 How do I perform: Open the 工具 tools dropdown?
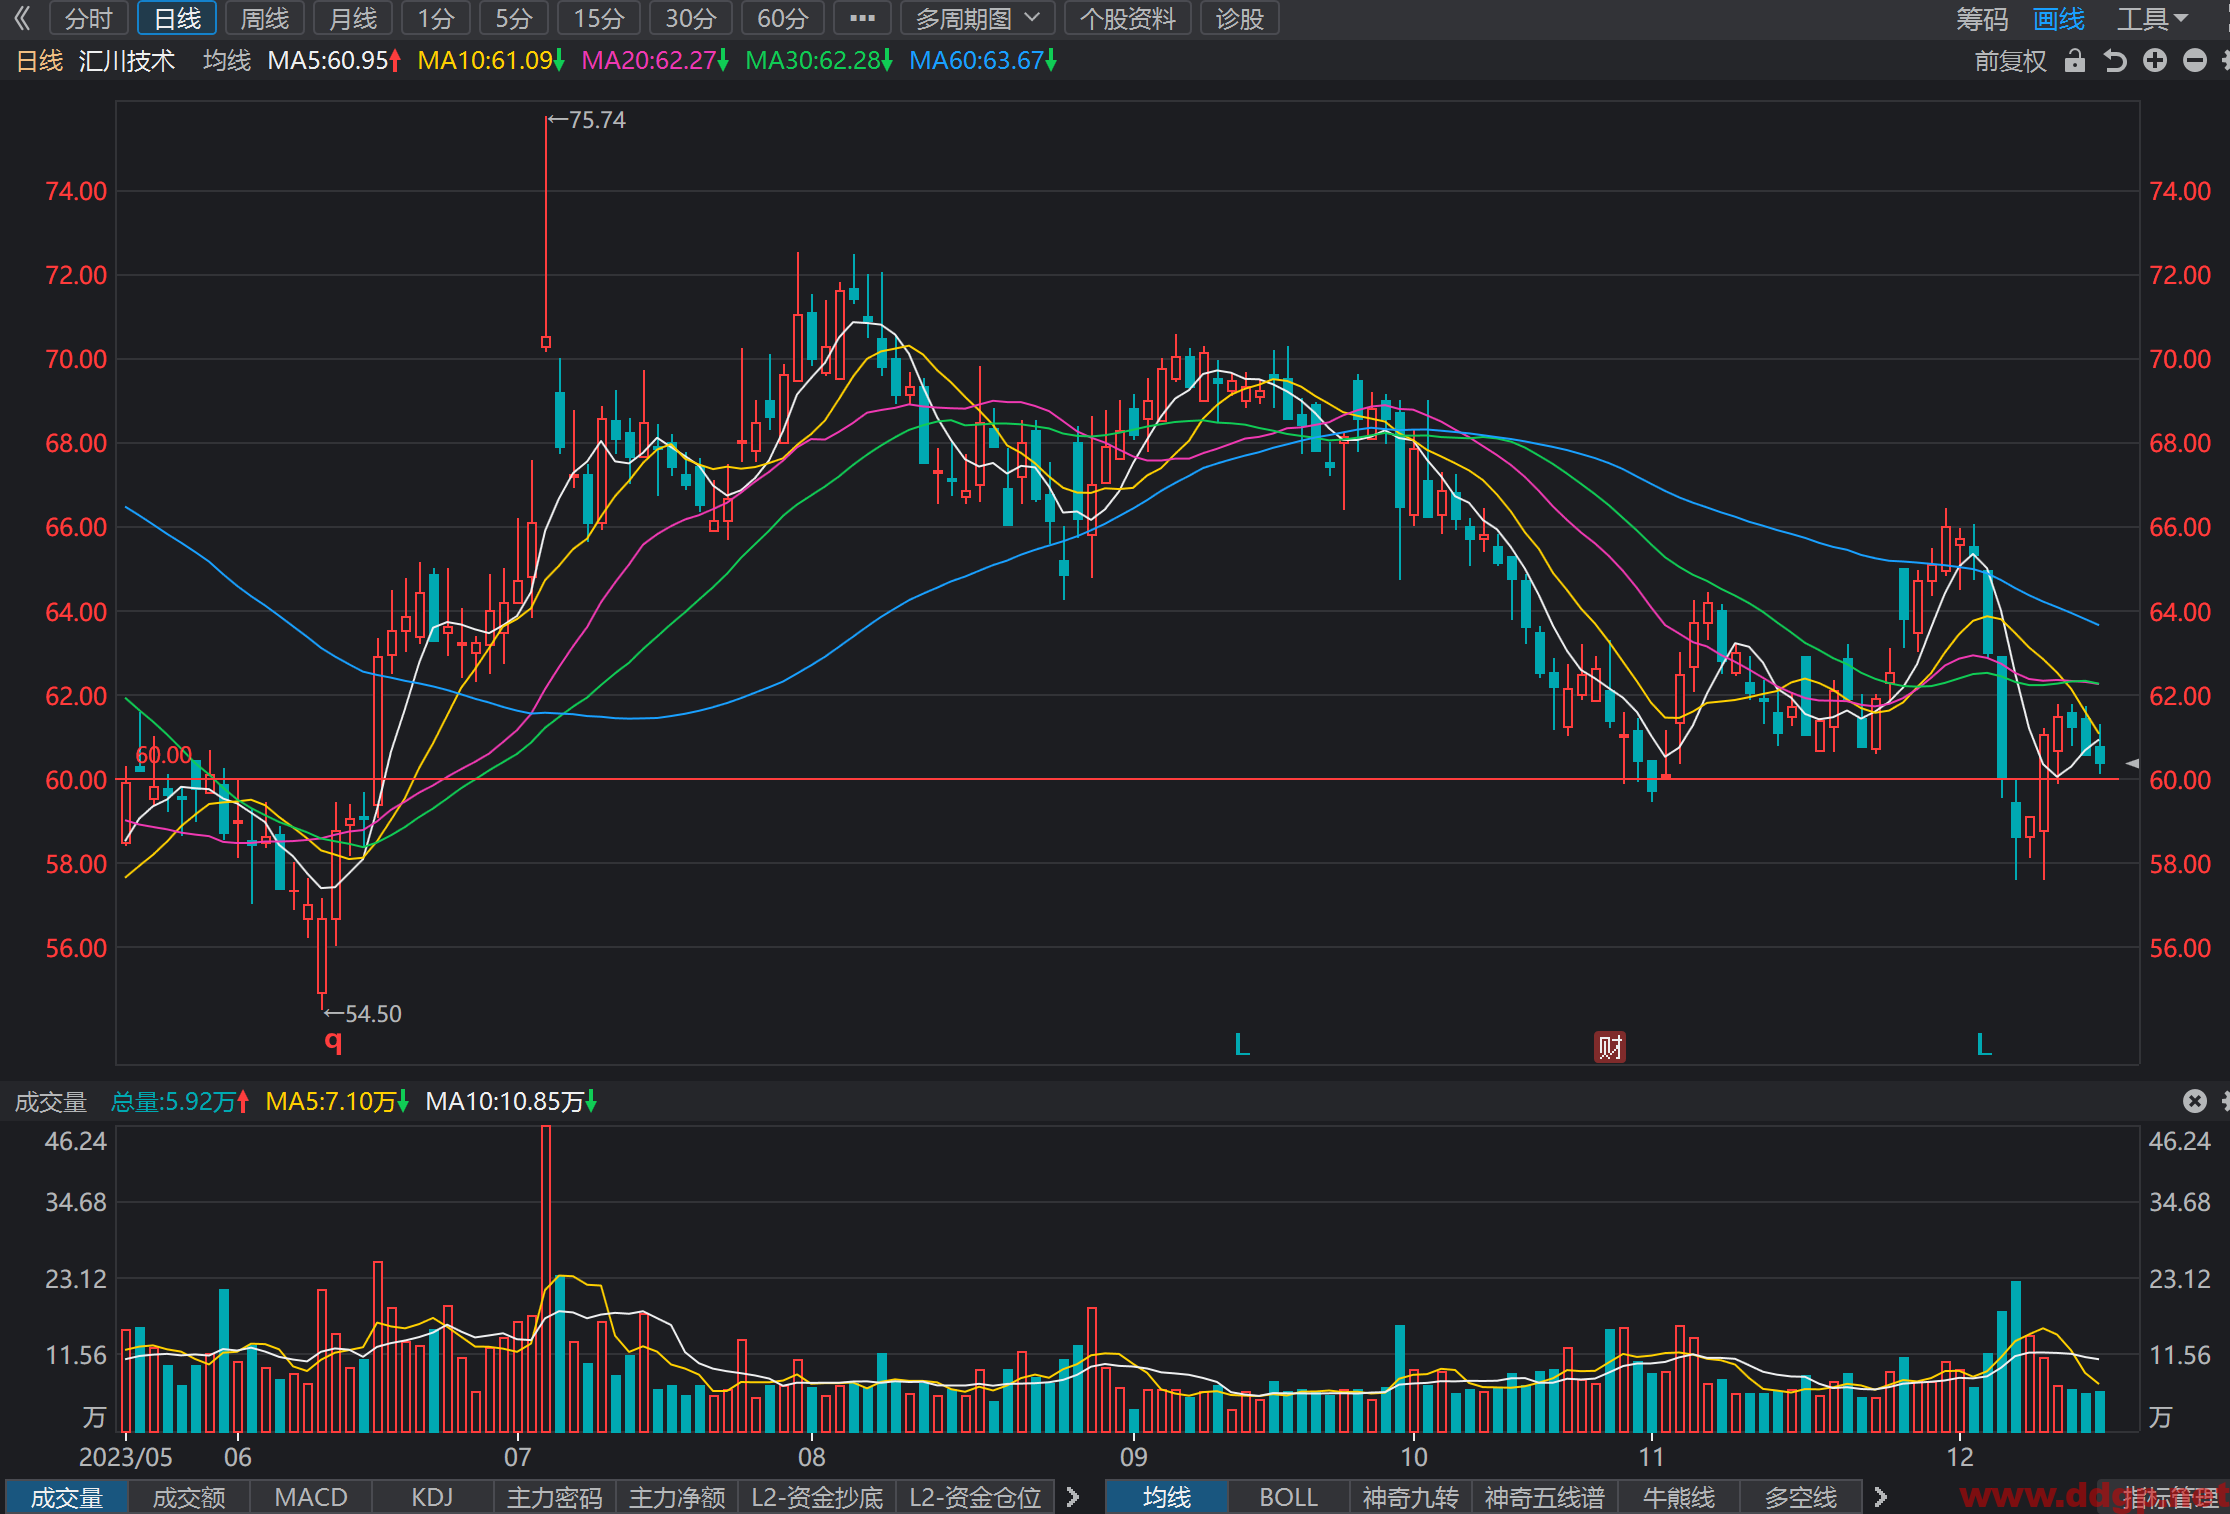pyautogui.click(x=2153, y=18)
